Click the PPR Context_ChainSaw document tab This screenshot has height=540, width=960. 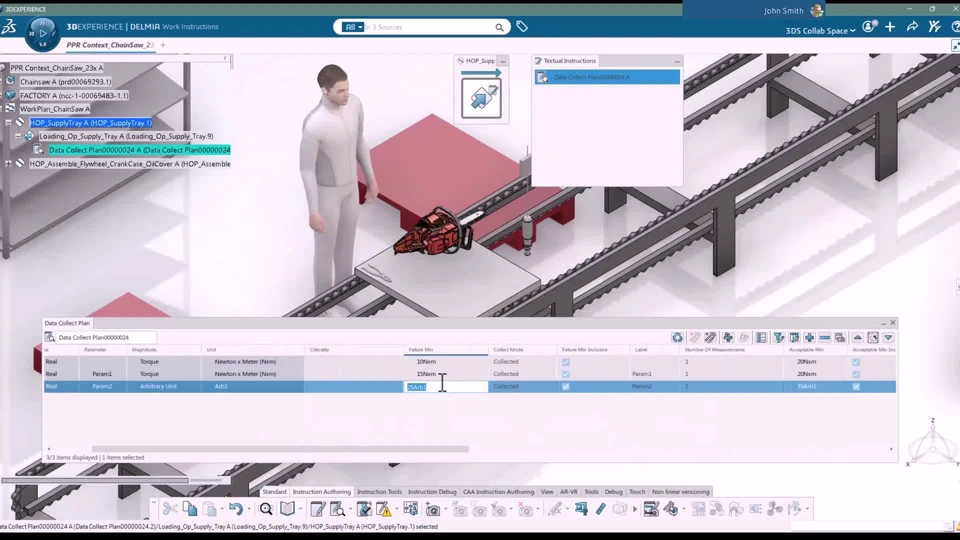tap(110, 45)
